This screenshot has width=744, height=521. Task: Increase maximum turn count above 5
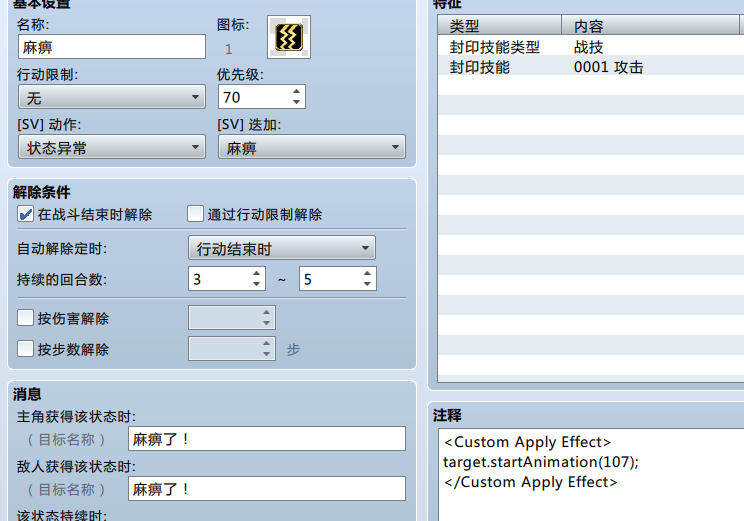[368, 273]
